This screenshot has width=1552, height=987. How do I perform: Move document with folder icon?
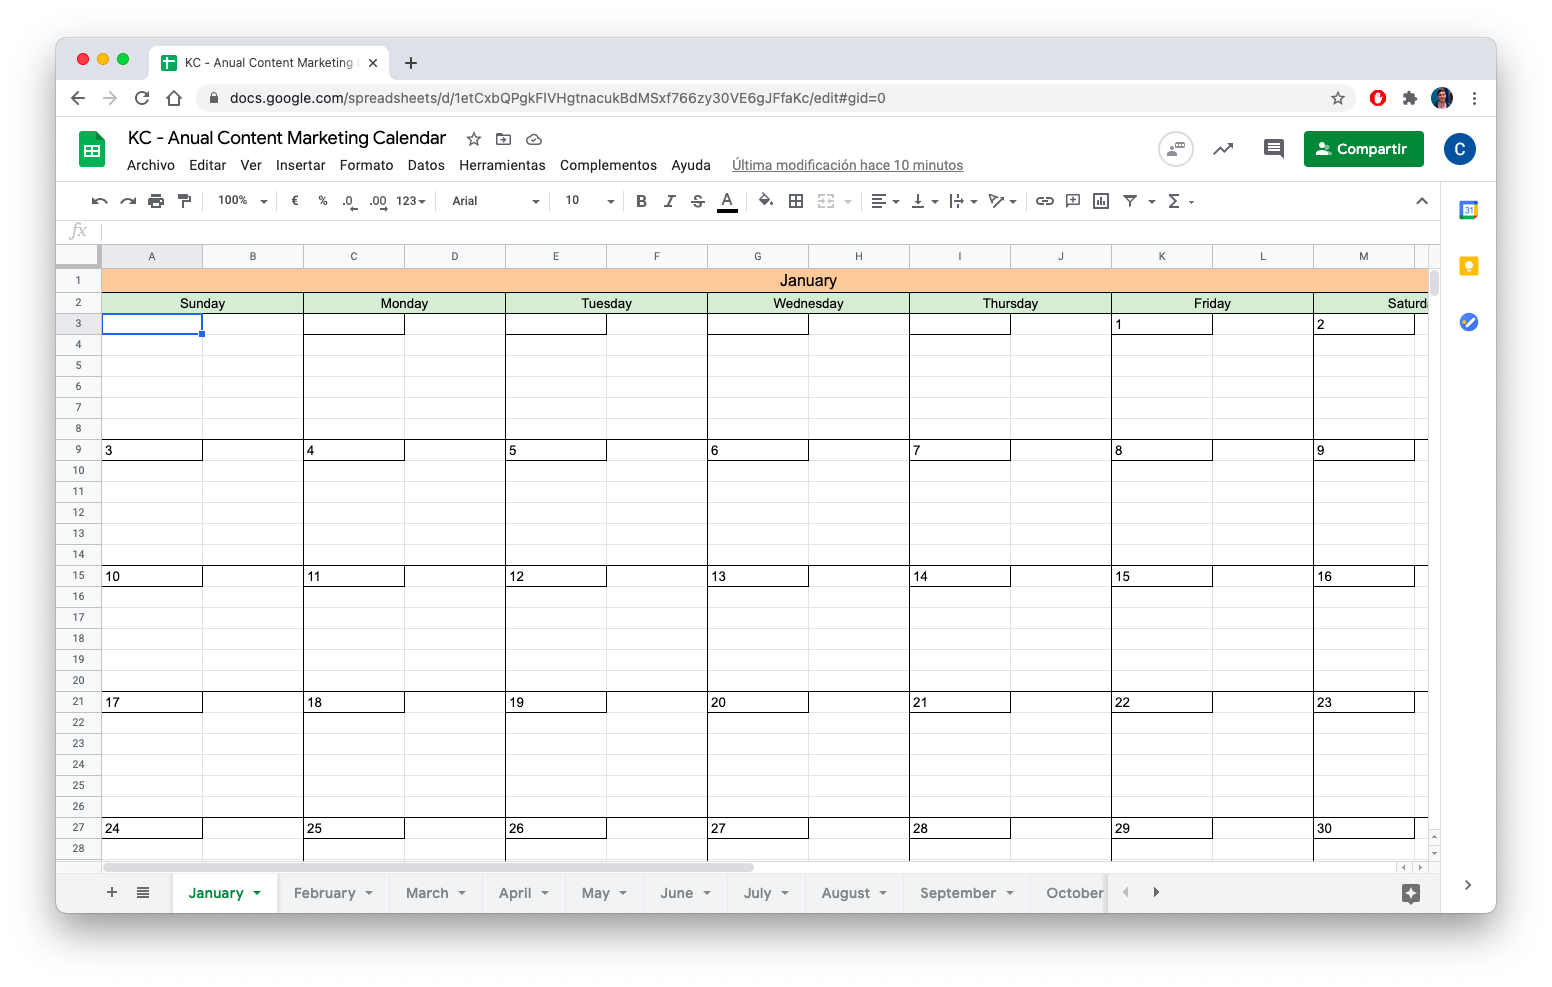click(504, 139)
